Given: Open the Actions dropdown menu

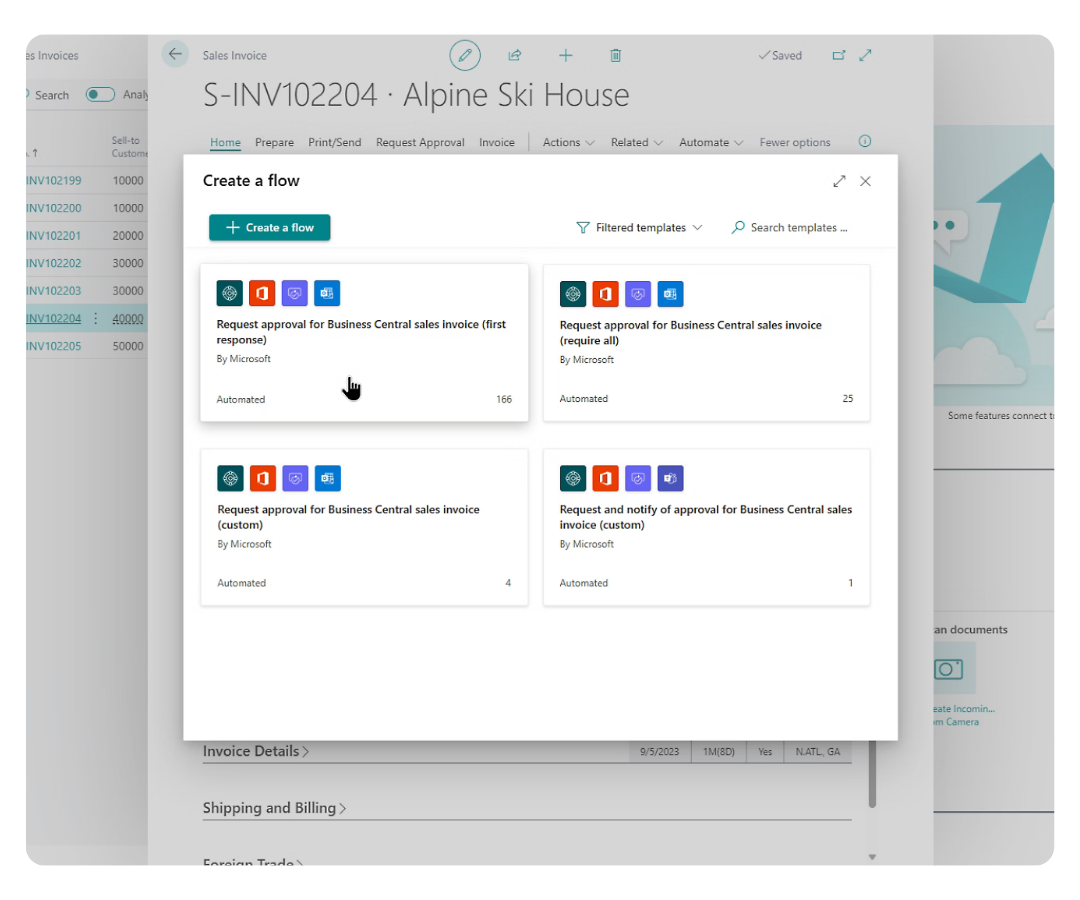Looking at the screenshot, I should [x=568, y=142].
